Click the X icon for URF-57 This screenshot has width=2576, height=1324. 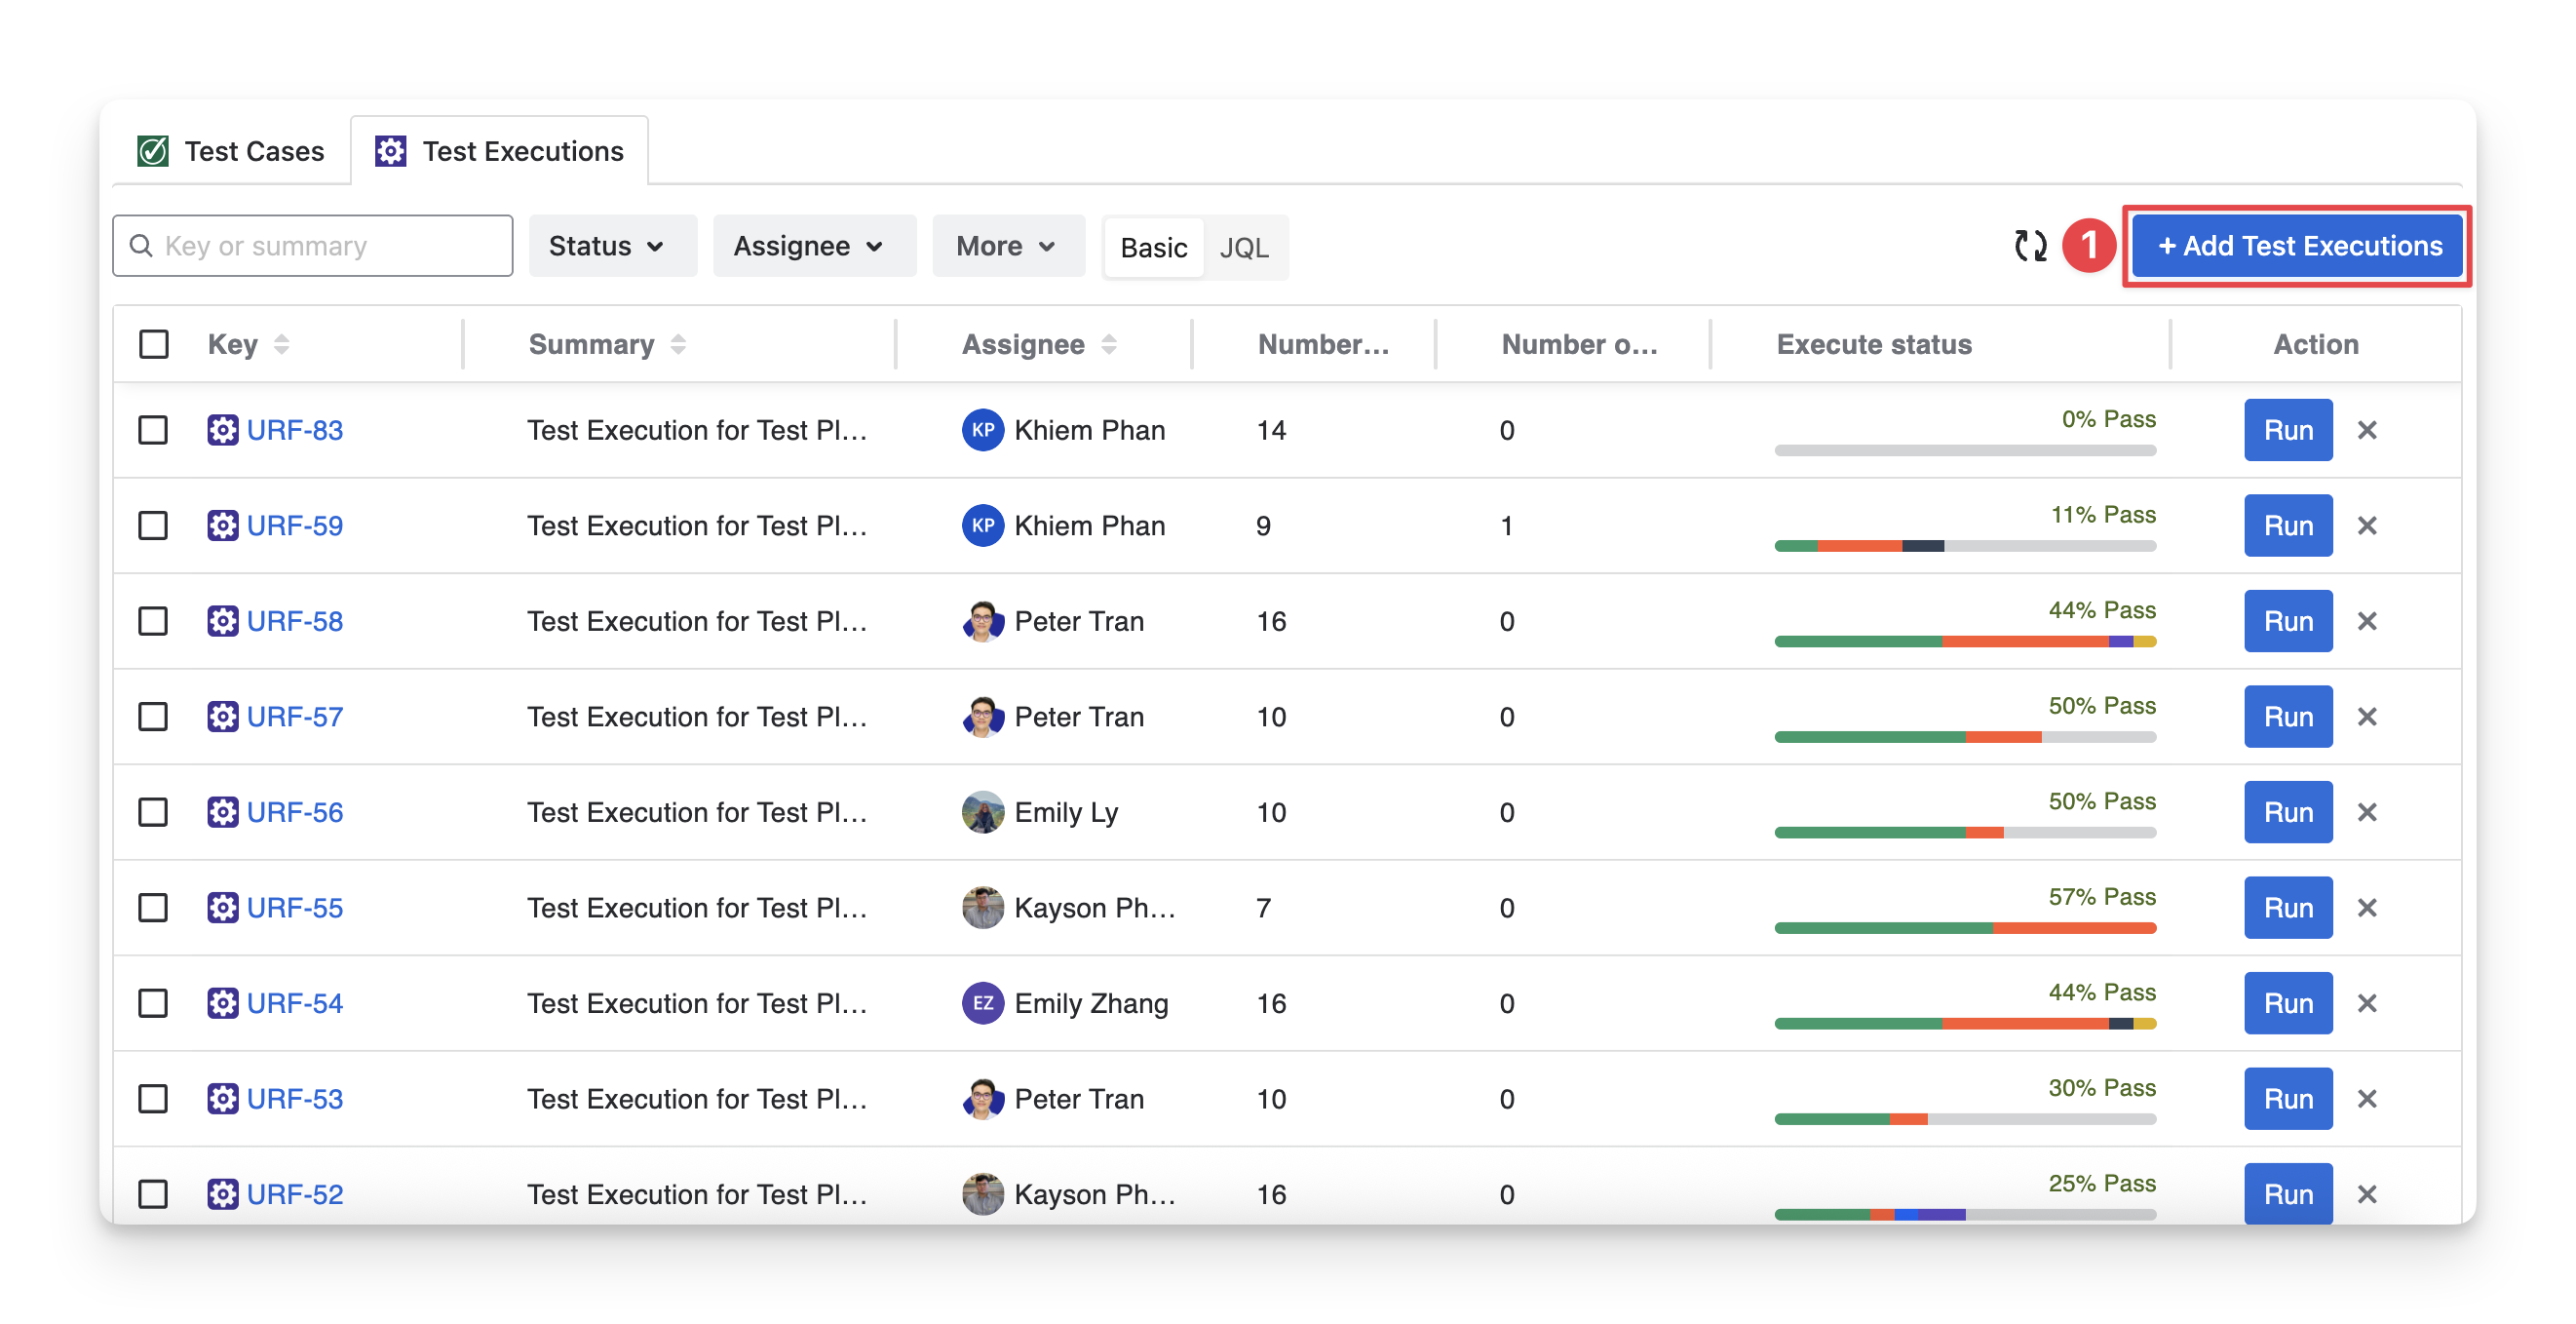(x=2366, y=717)
